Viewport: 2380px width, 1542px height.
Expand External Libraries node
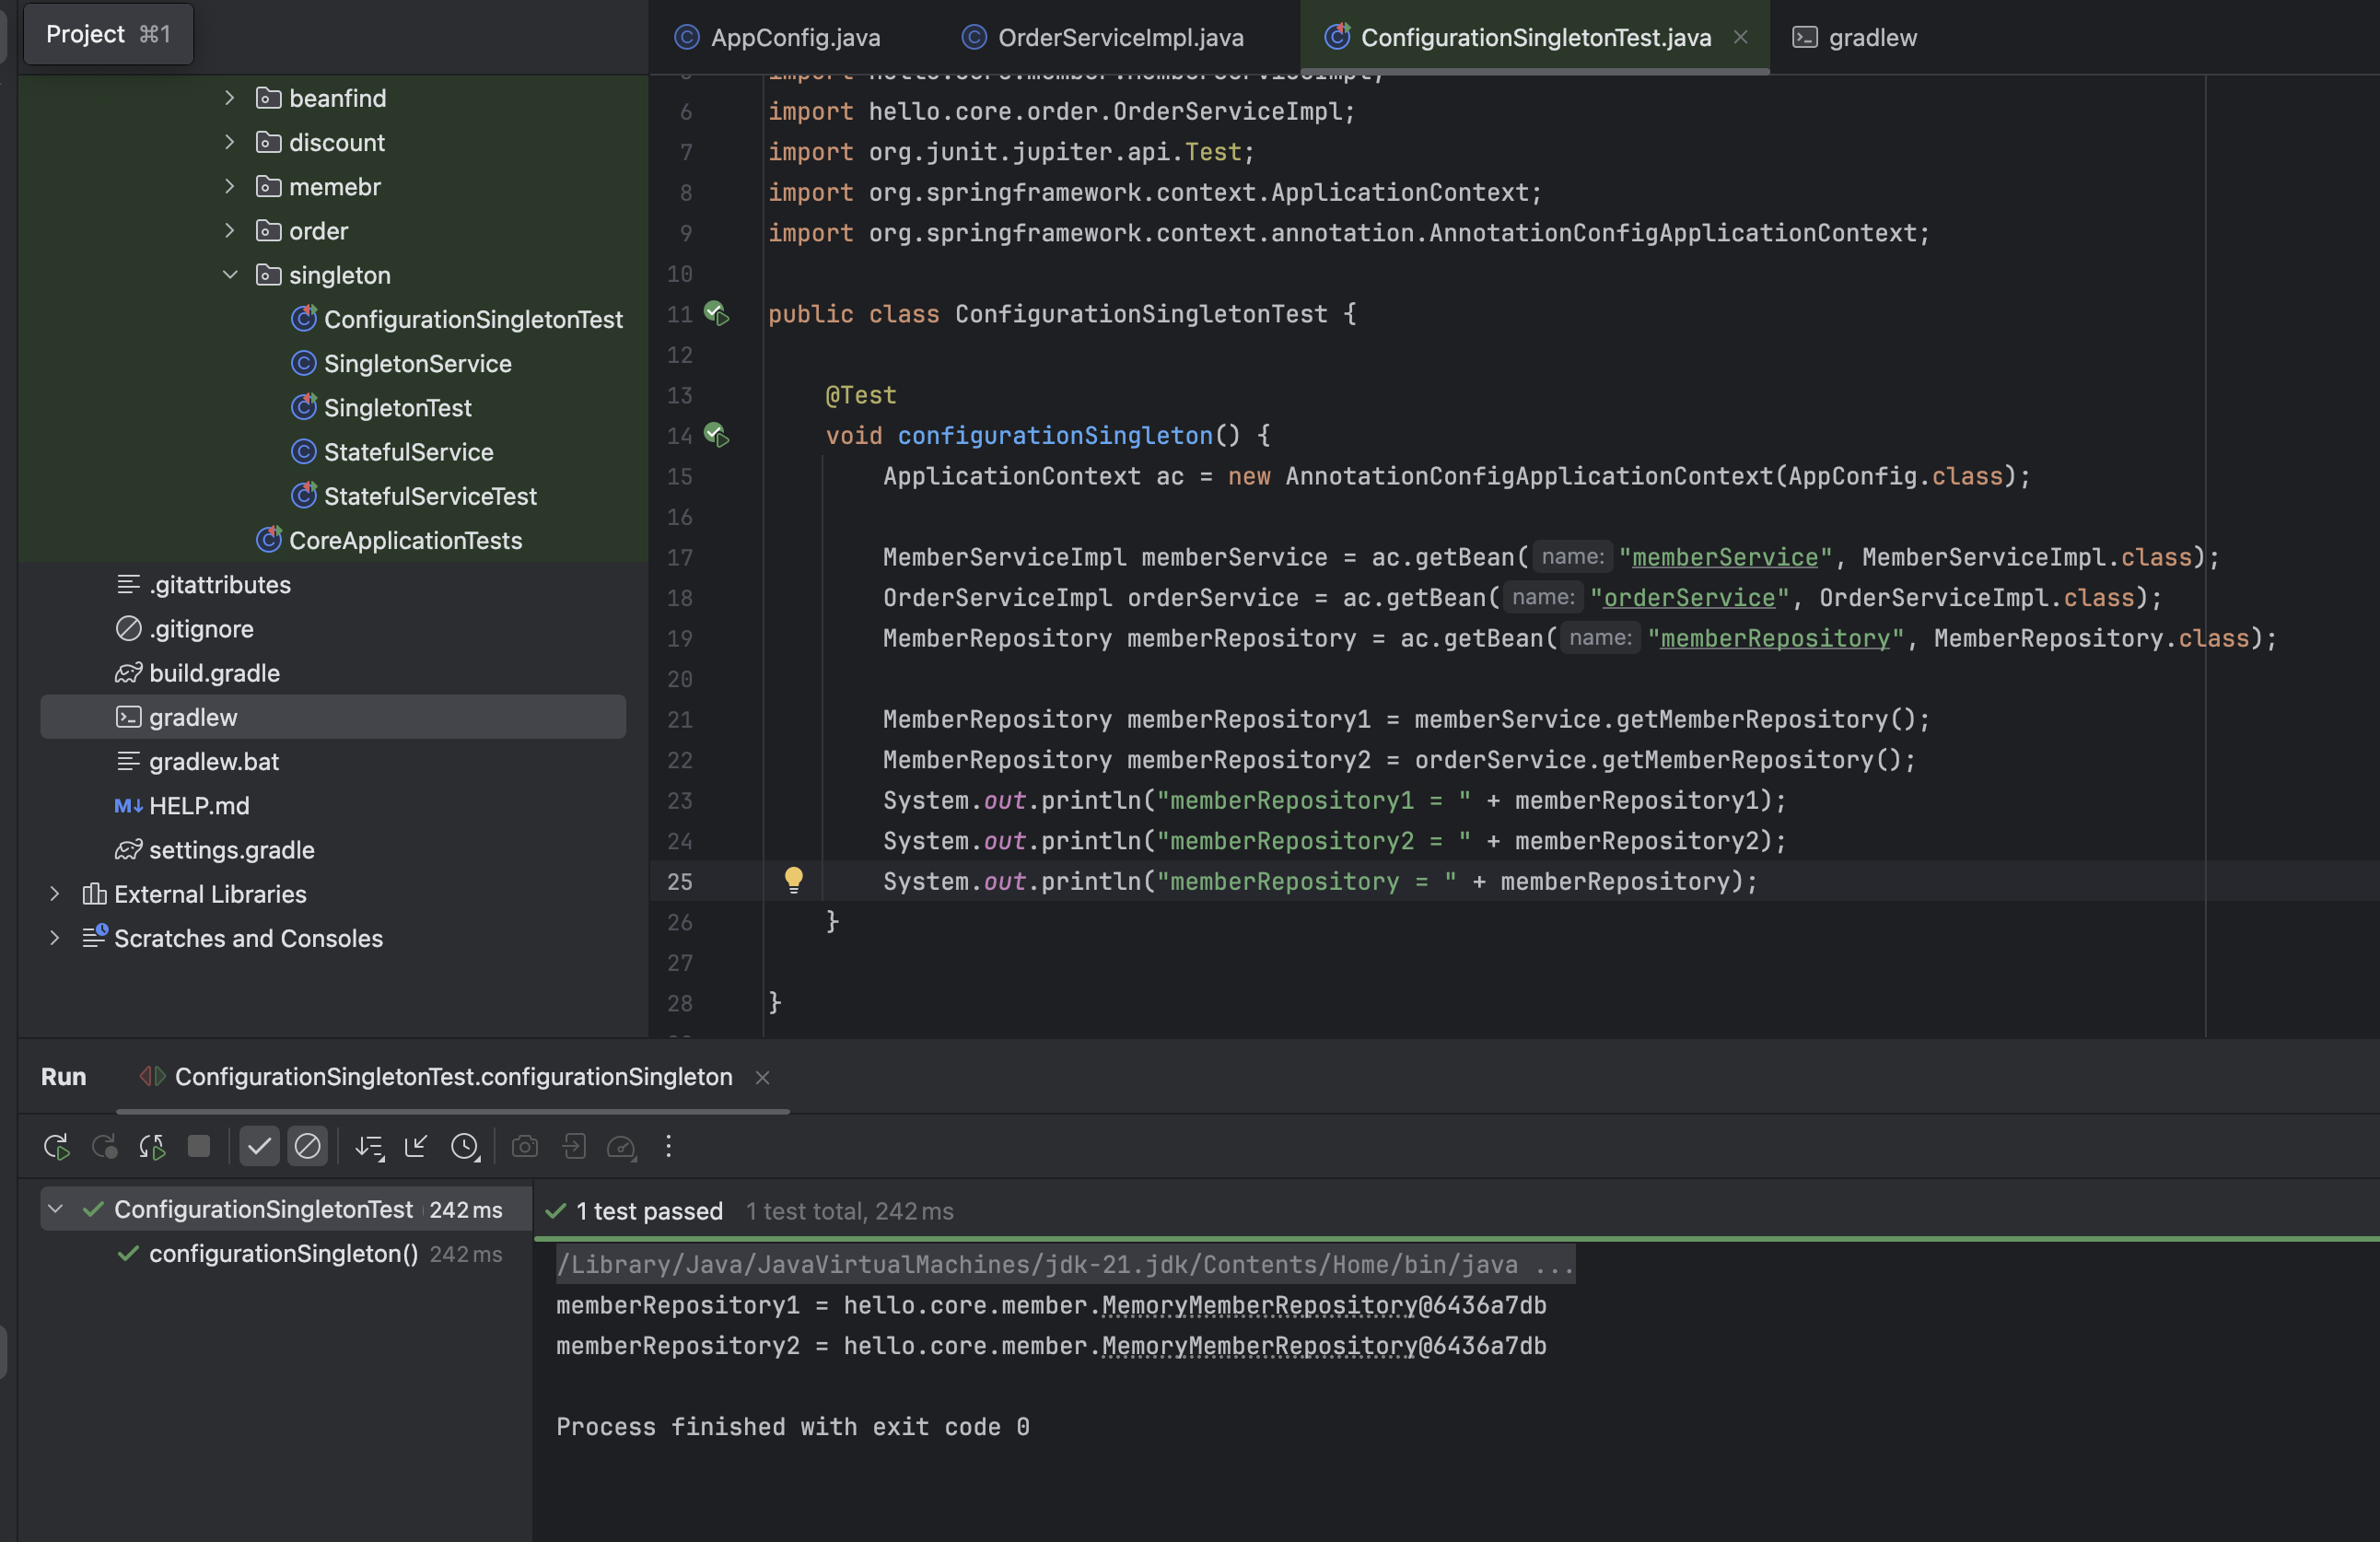coord(55,893)
